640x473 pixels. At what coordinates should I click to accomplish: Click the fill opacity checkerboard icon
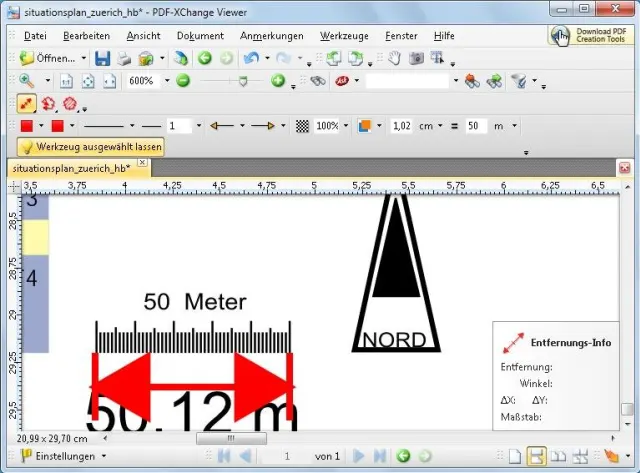[x=302, y=126]
